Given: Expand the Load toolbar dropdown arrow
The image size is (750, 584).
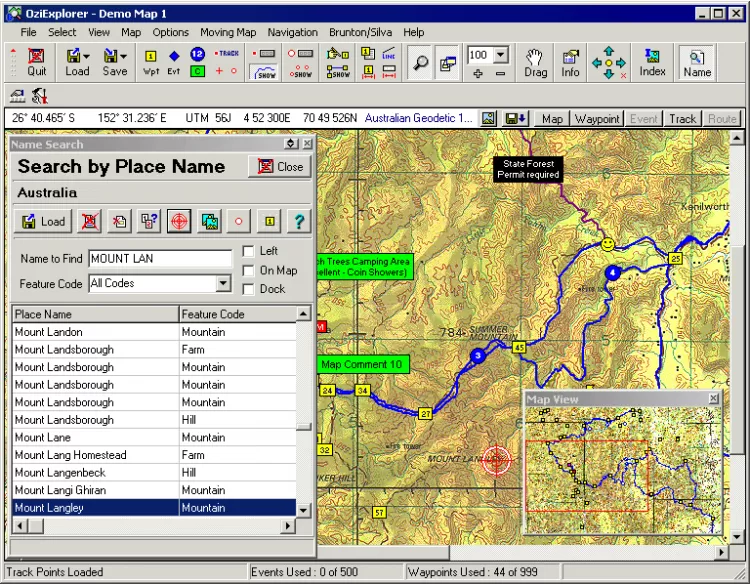Looking at the screenshot, I should [87, 56].
